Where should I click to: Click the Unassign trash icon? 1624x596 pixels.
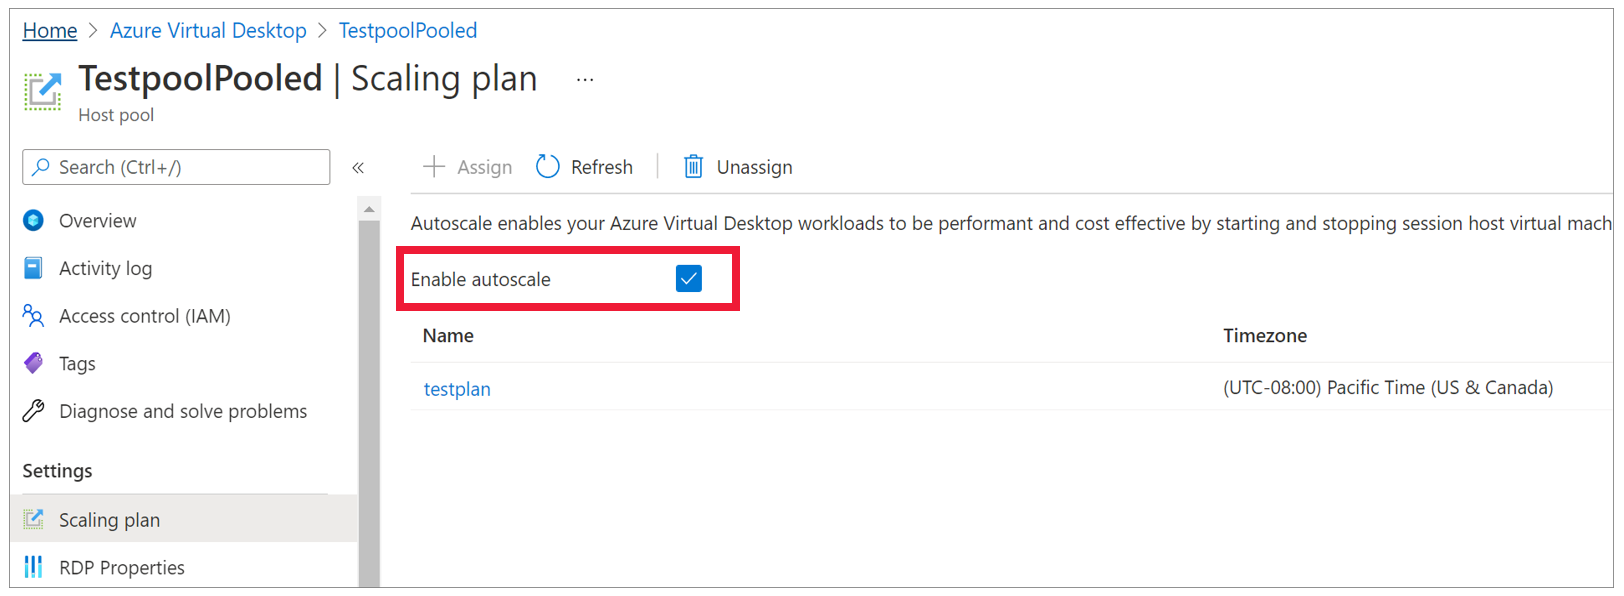(692, 166)
